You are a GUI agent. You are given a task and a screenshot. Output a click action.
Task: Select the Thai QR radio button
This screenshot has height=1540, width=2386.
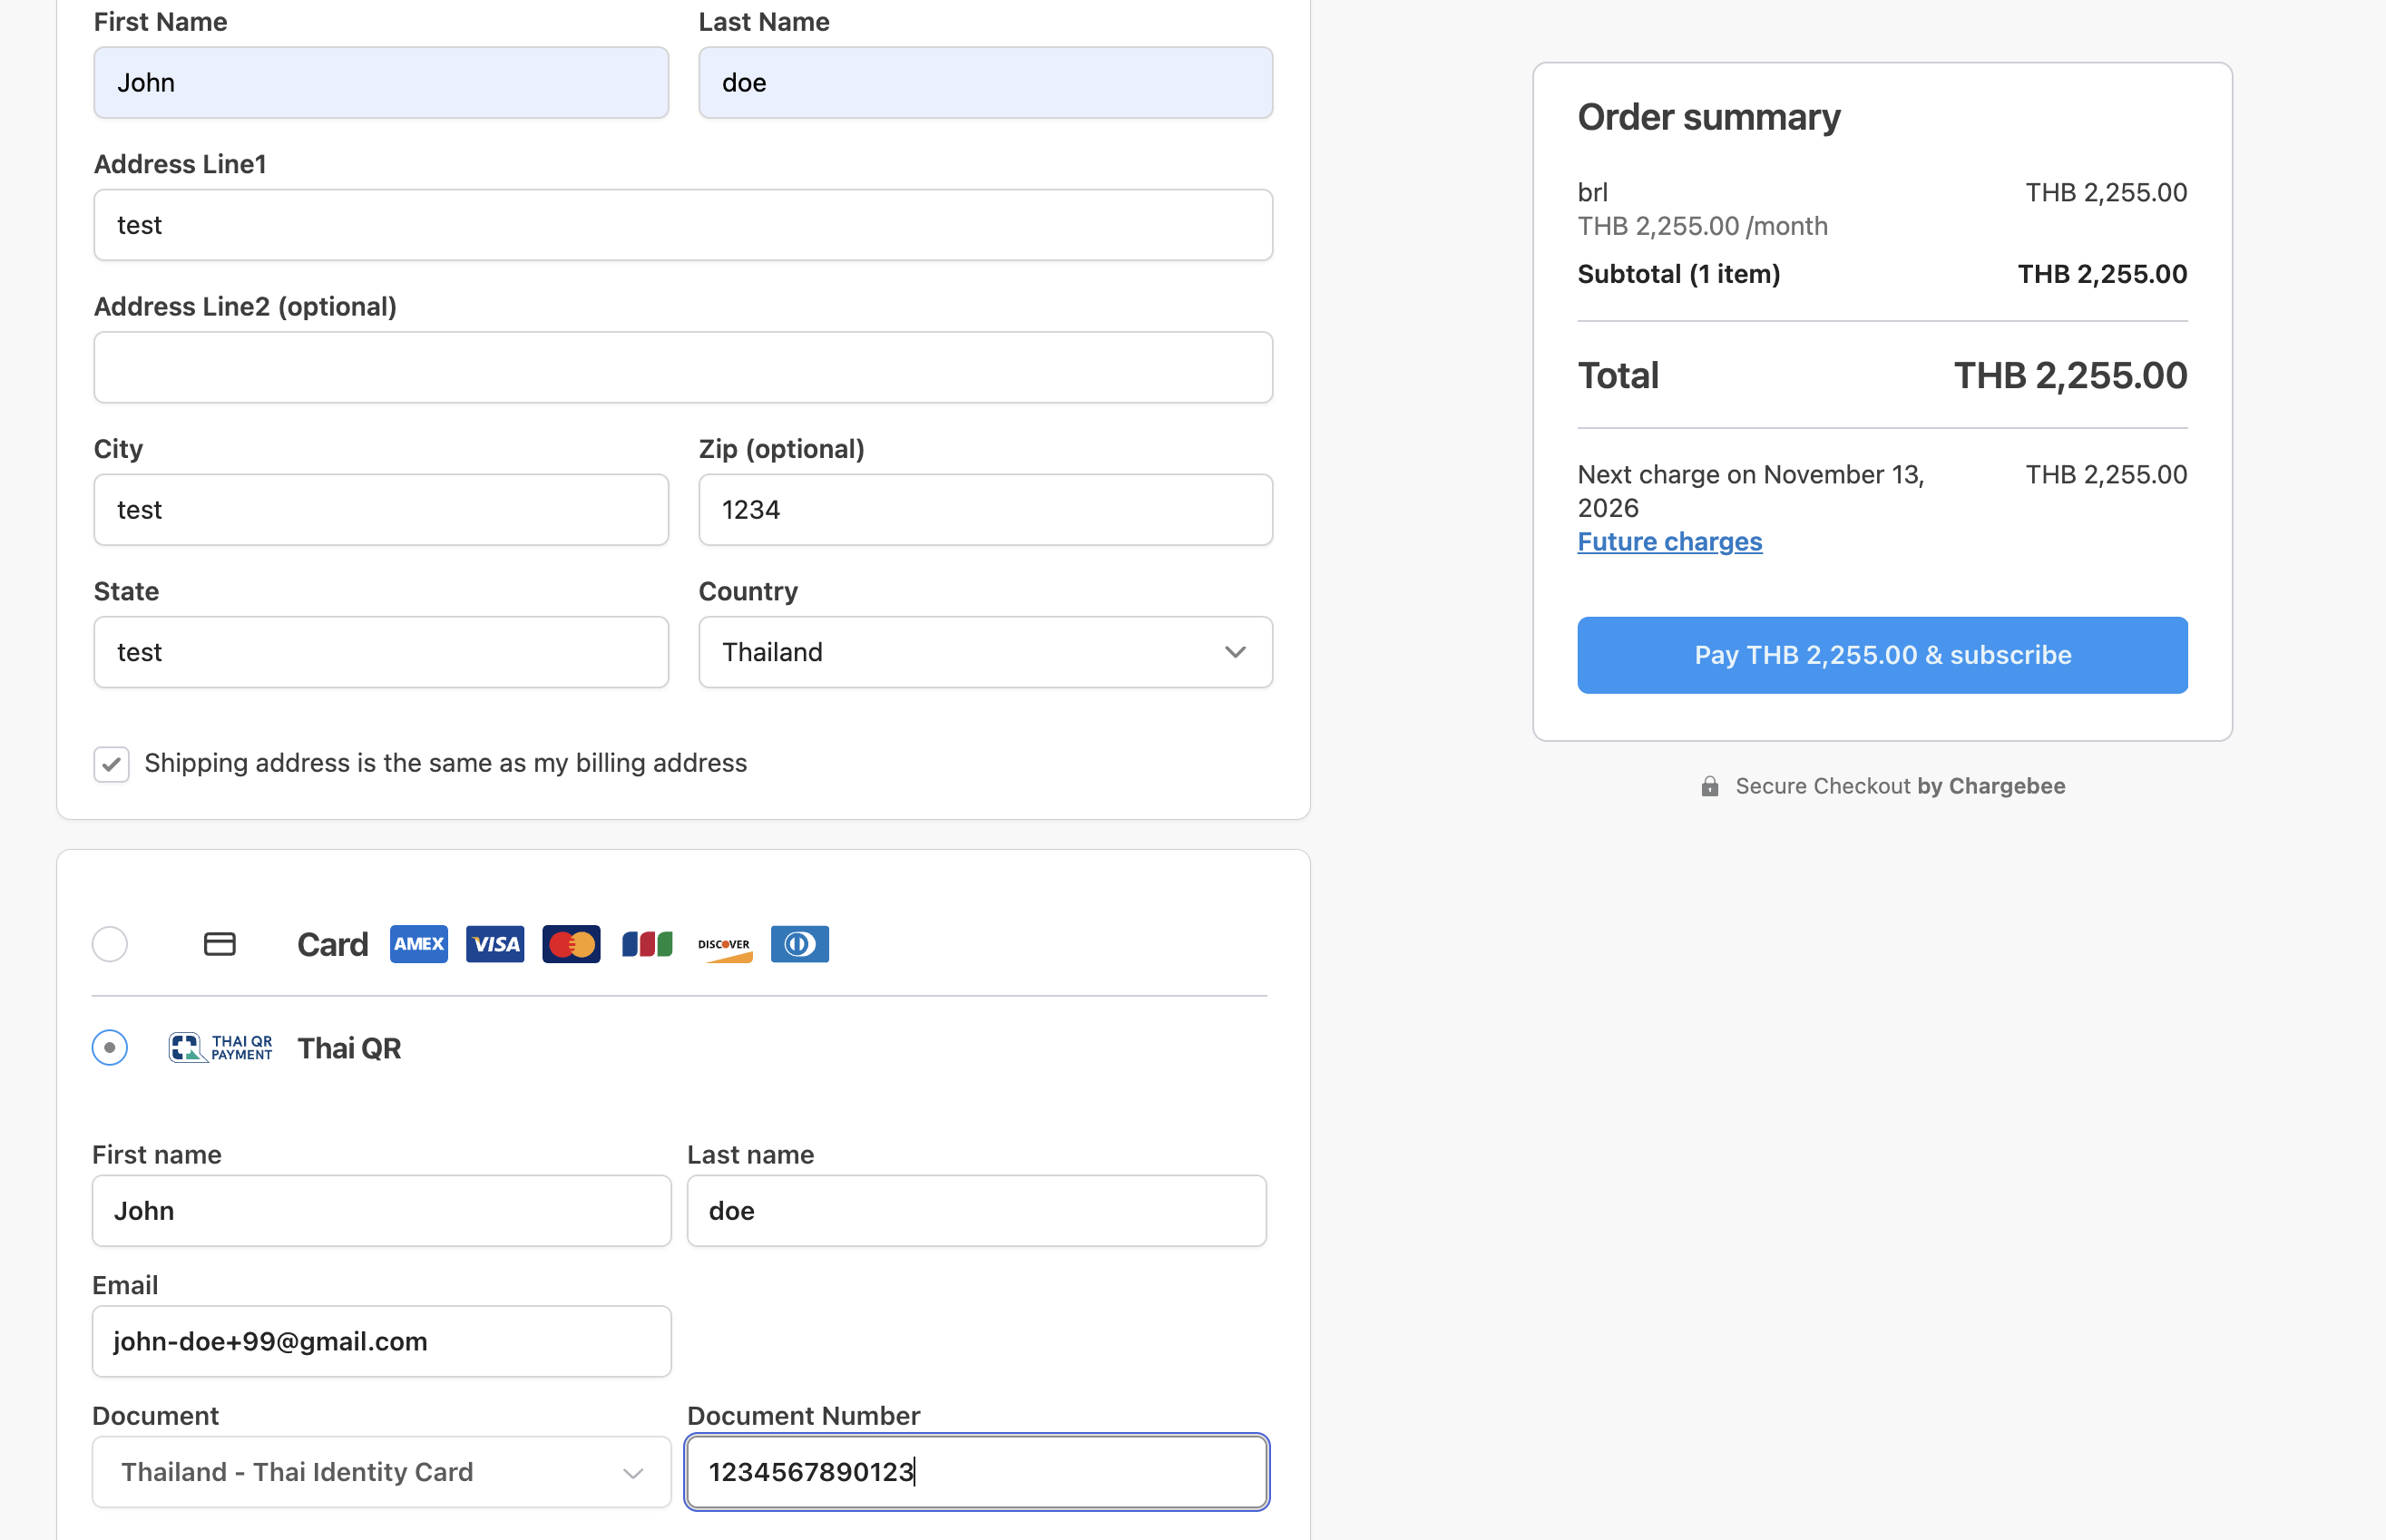(110, 1047)
